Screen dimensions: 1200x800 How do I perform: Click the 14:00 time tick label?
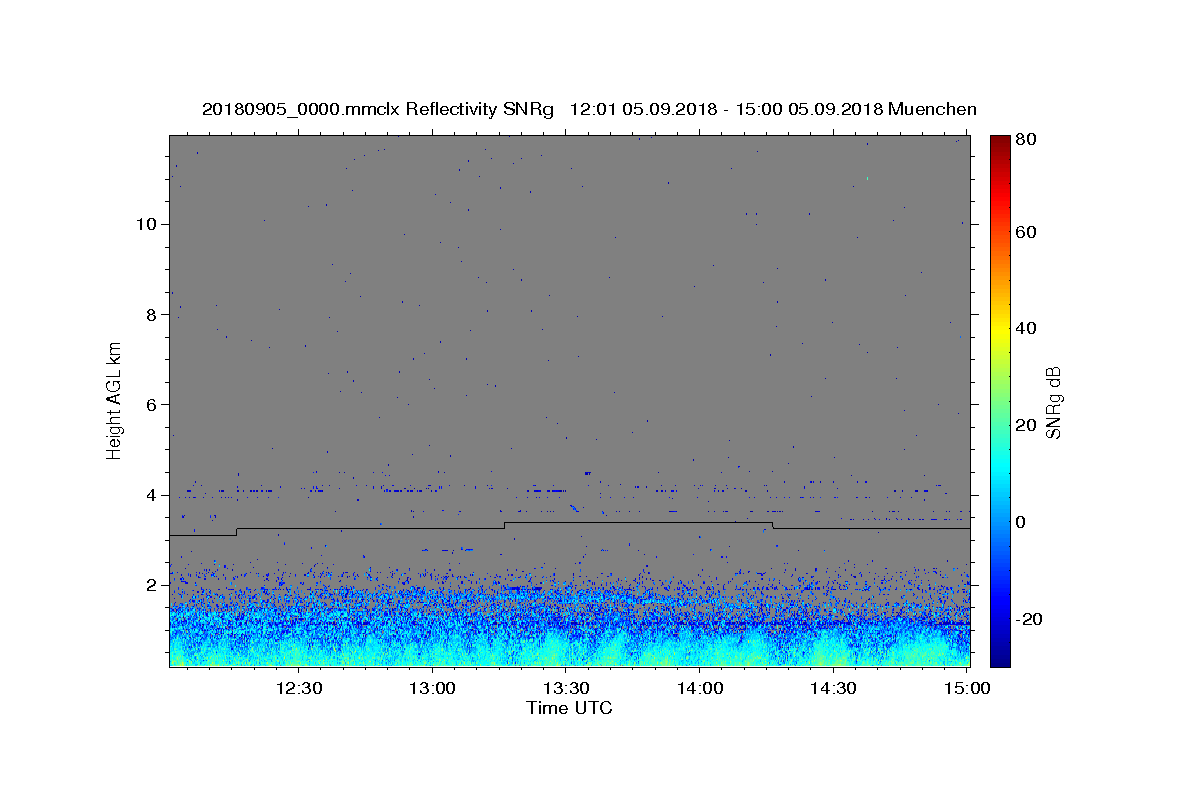pyautogui.click(x=700, y=688)
